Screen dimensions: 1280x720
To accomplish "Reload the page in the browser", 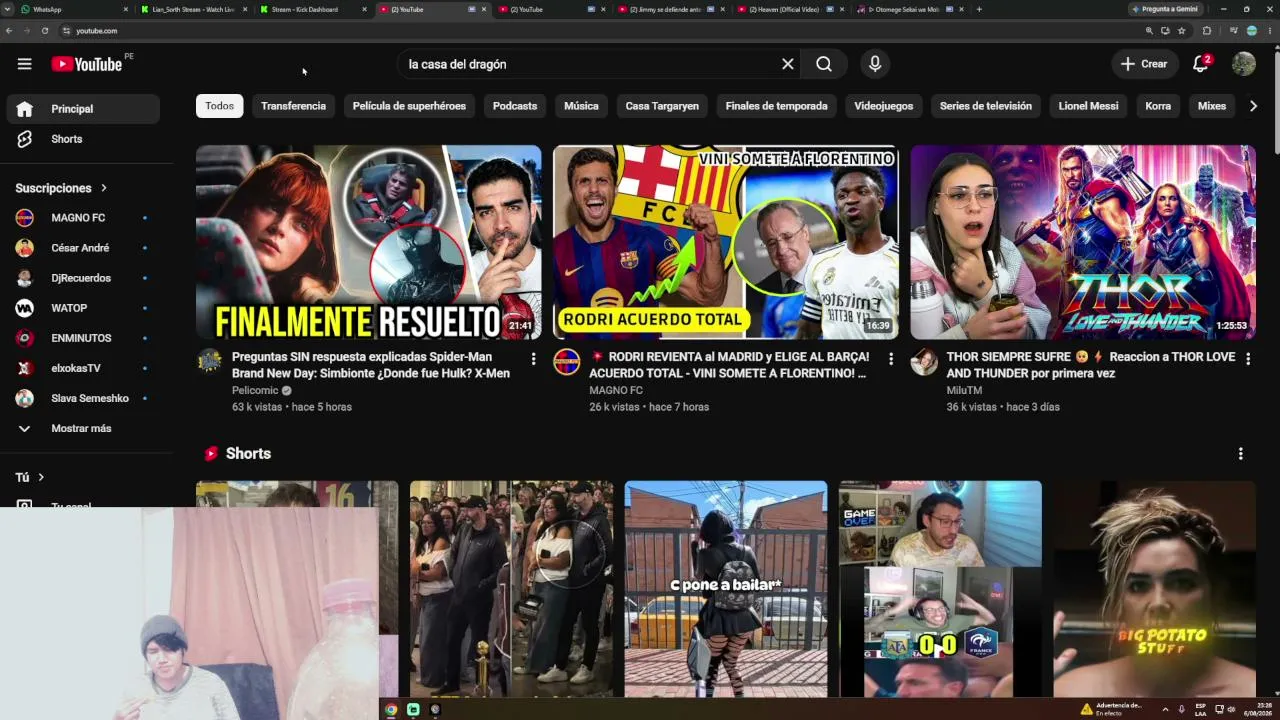I will (45, 31).
